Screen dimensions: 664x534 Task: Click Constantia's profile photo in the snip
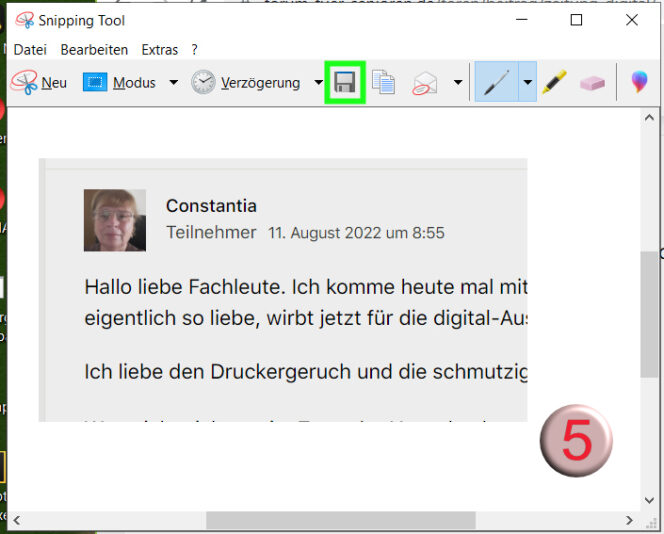[x=115, y=220]
